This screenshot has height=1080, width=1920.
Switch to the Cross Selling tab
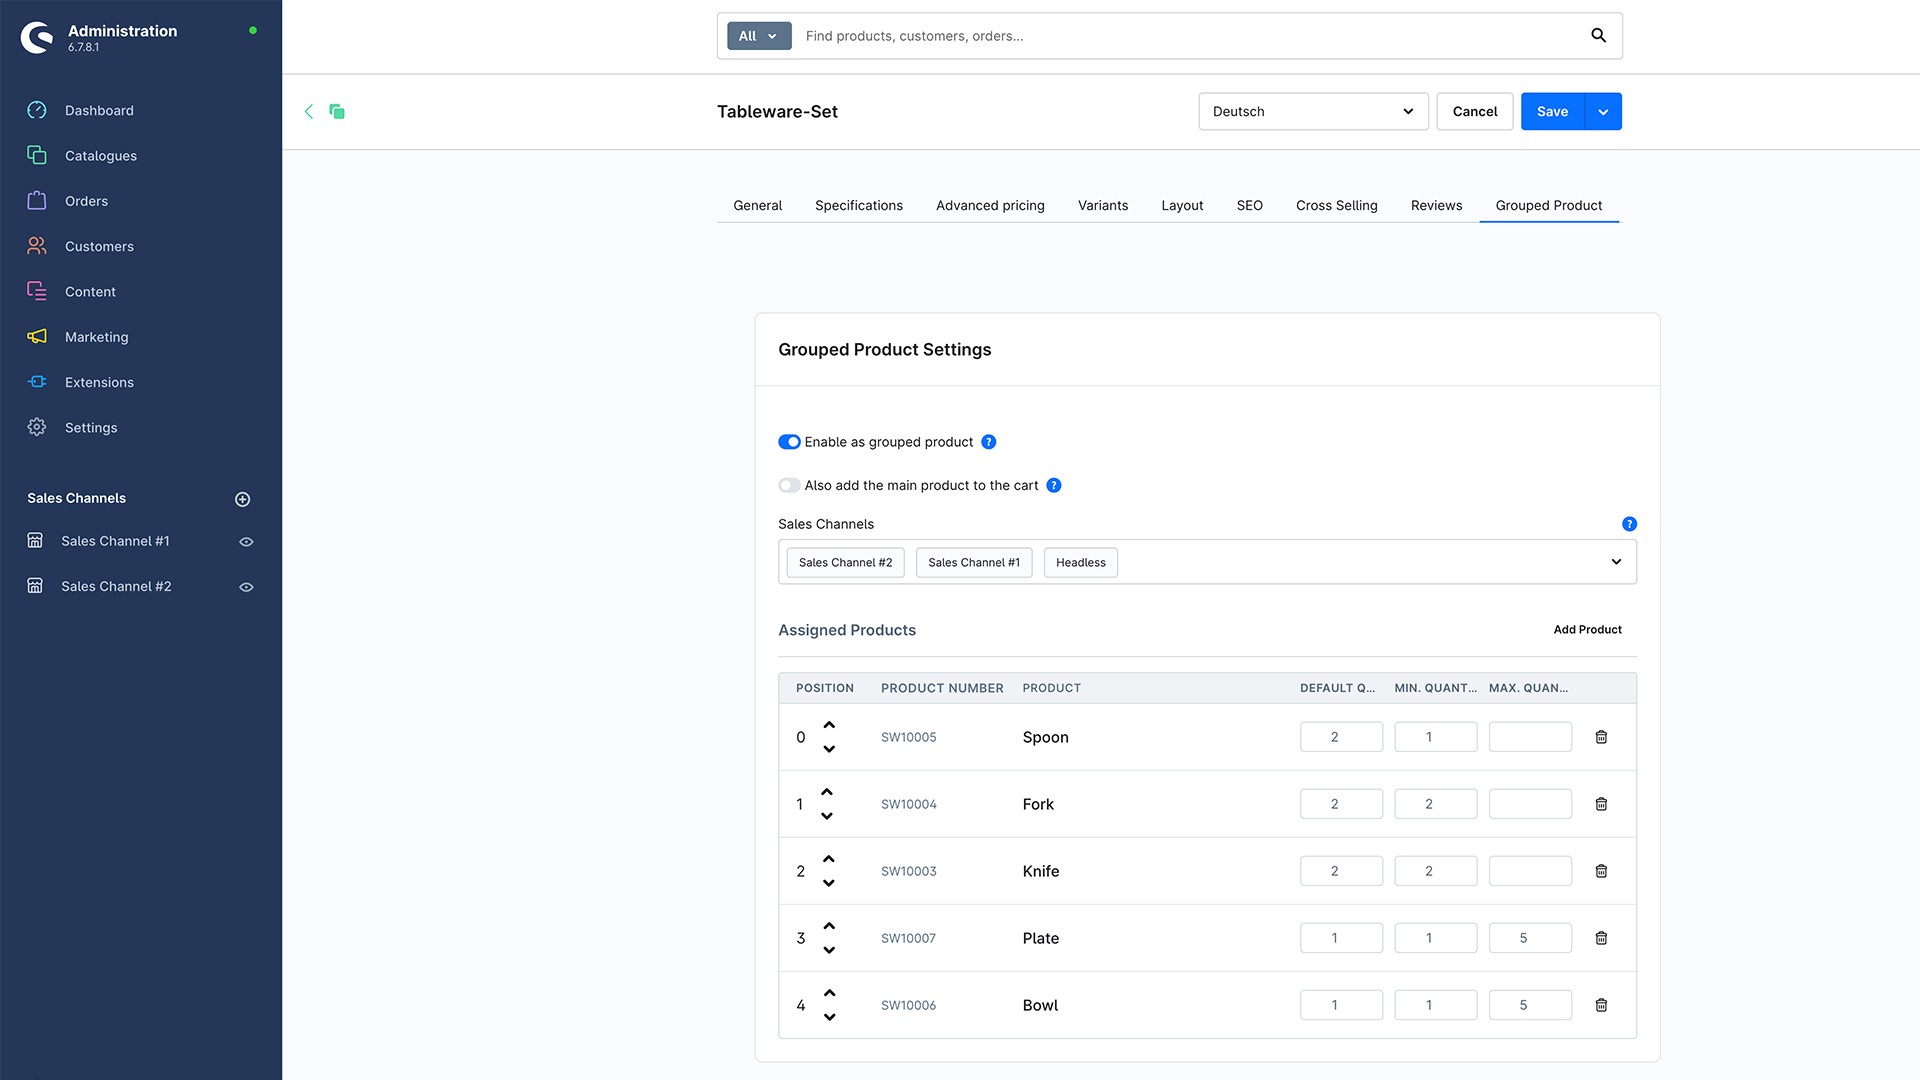click(x=1336, y=205)
